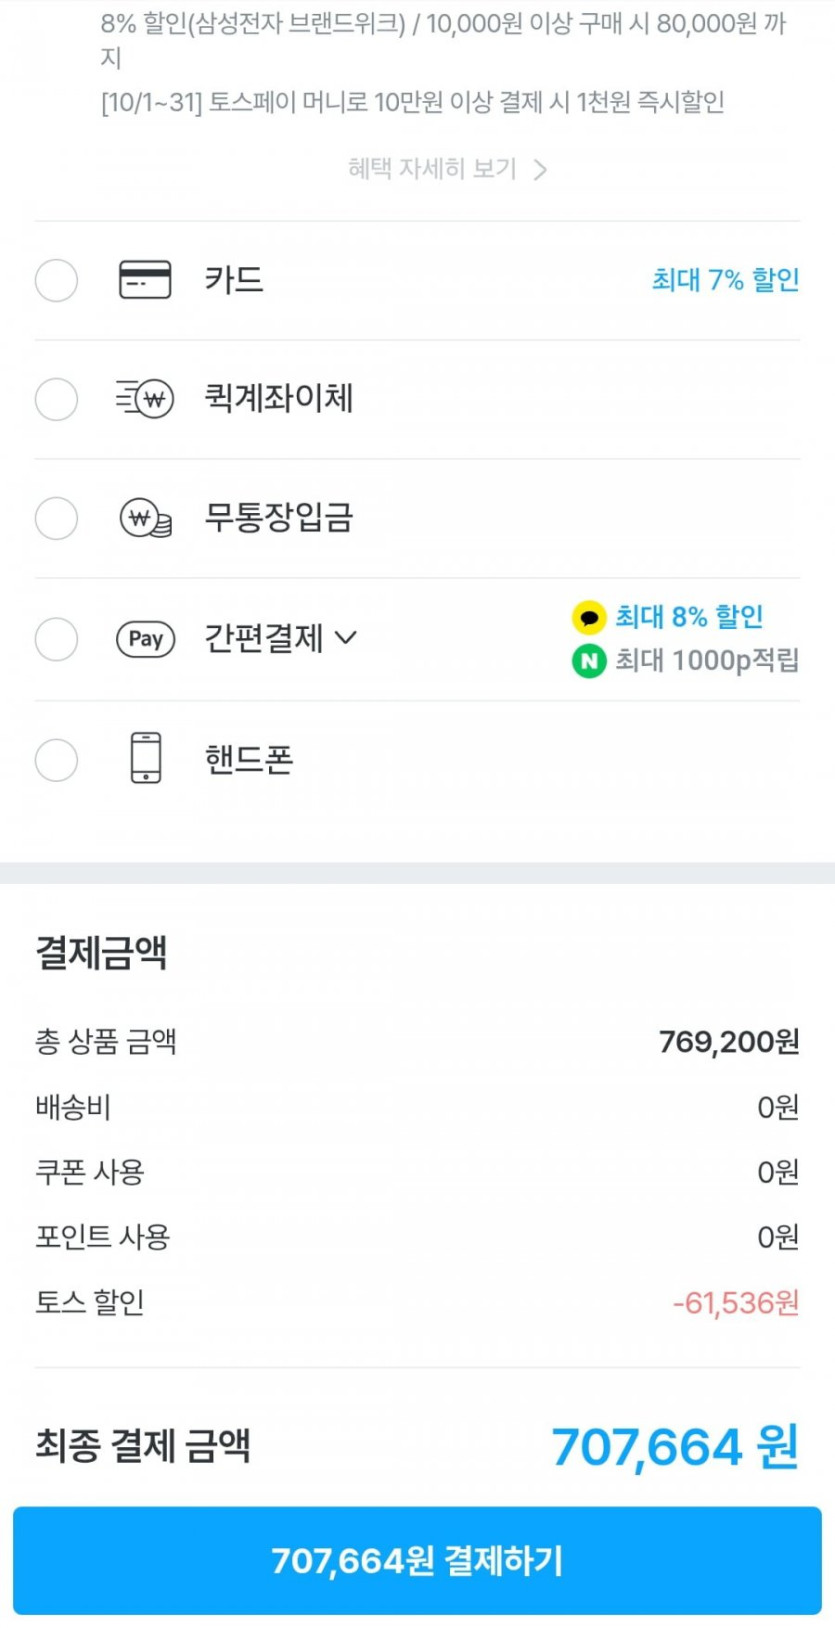Click the yellow KakaoPay icon
835x1628 pixels.
[589, 618]
